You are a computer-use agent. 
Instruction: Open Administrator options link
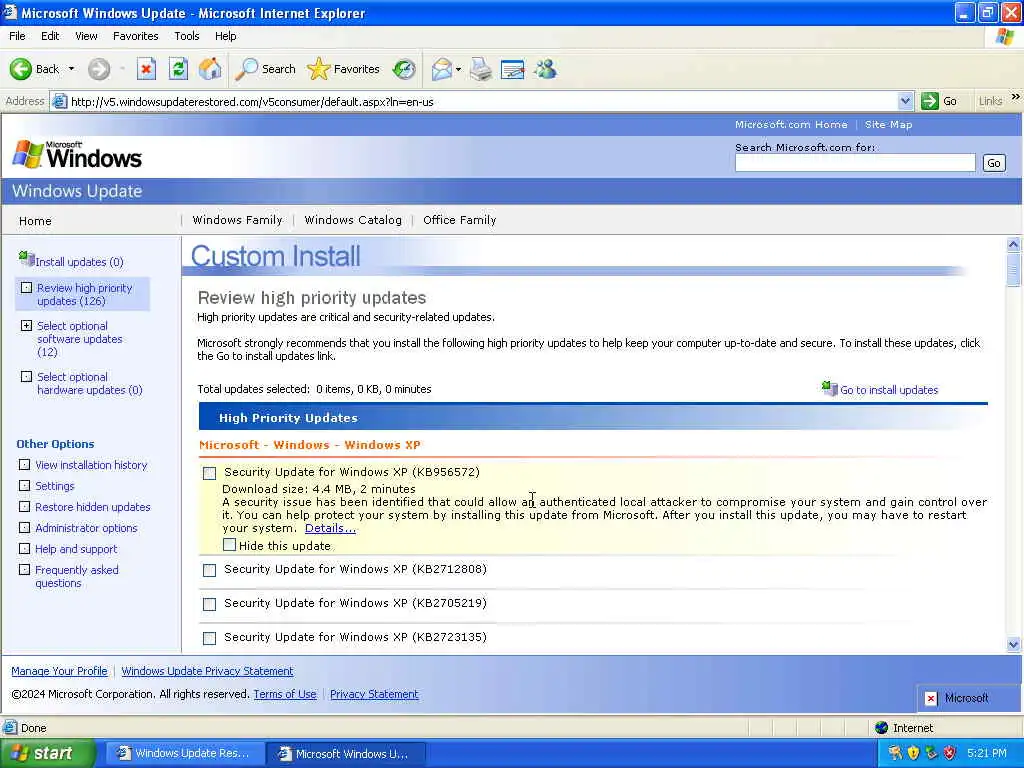click(86, 528)
